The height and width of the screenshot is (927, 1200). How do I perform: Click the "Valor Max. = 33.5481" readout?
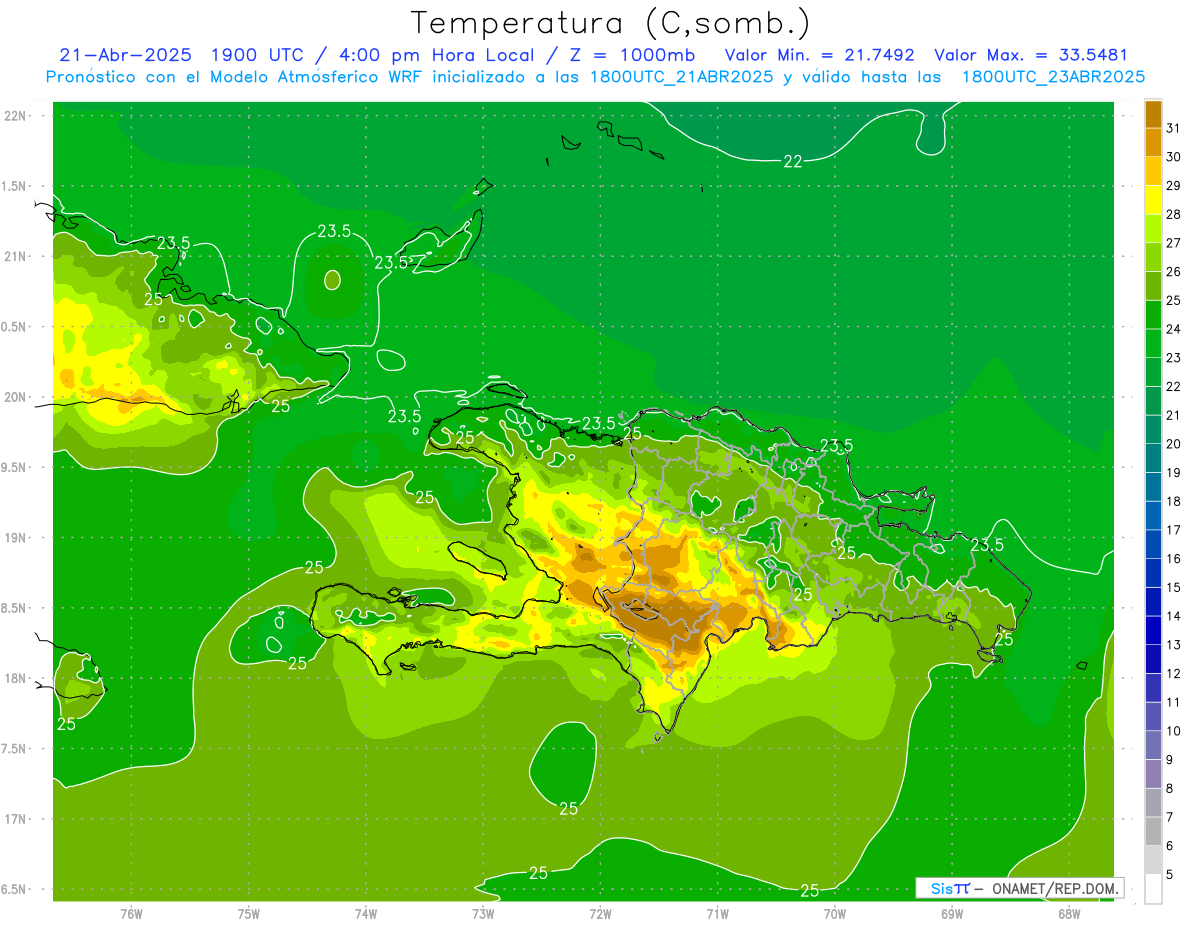tap(1030, 55)
